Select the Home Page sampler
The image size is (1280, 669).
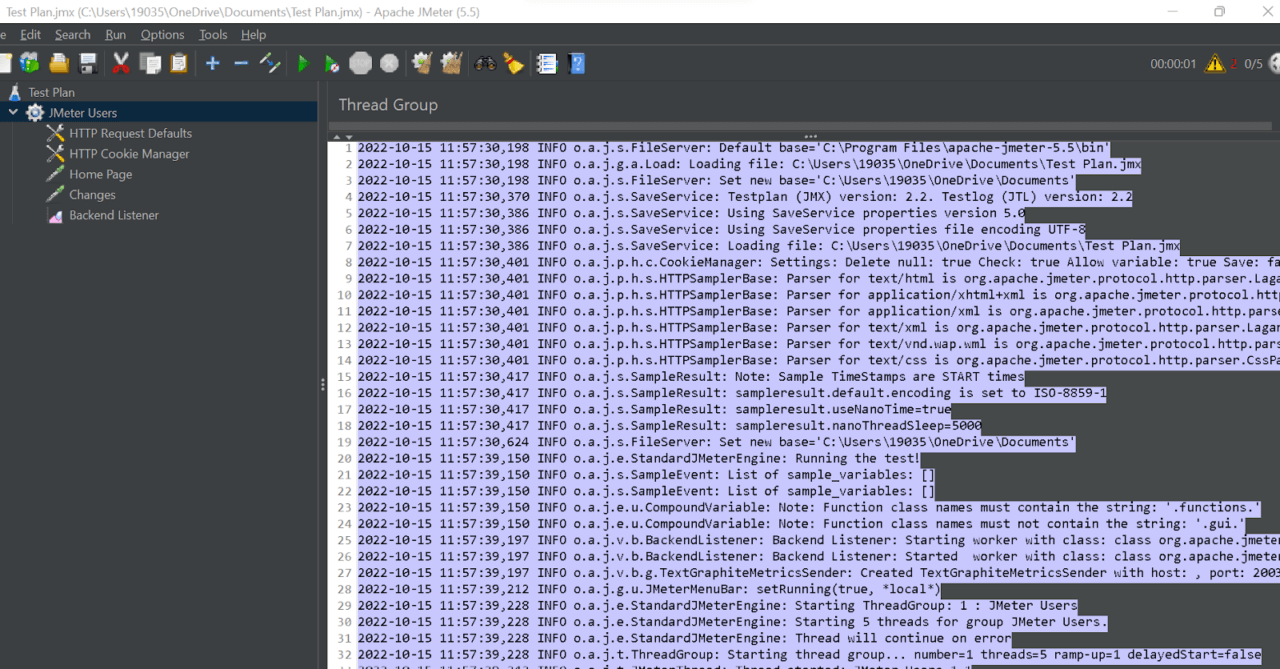click(100, 174)
